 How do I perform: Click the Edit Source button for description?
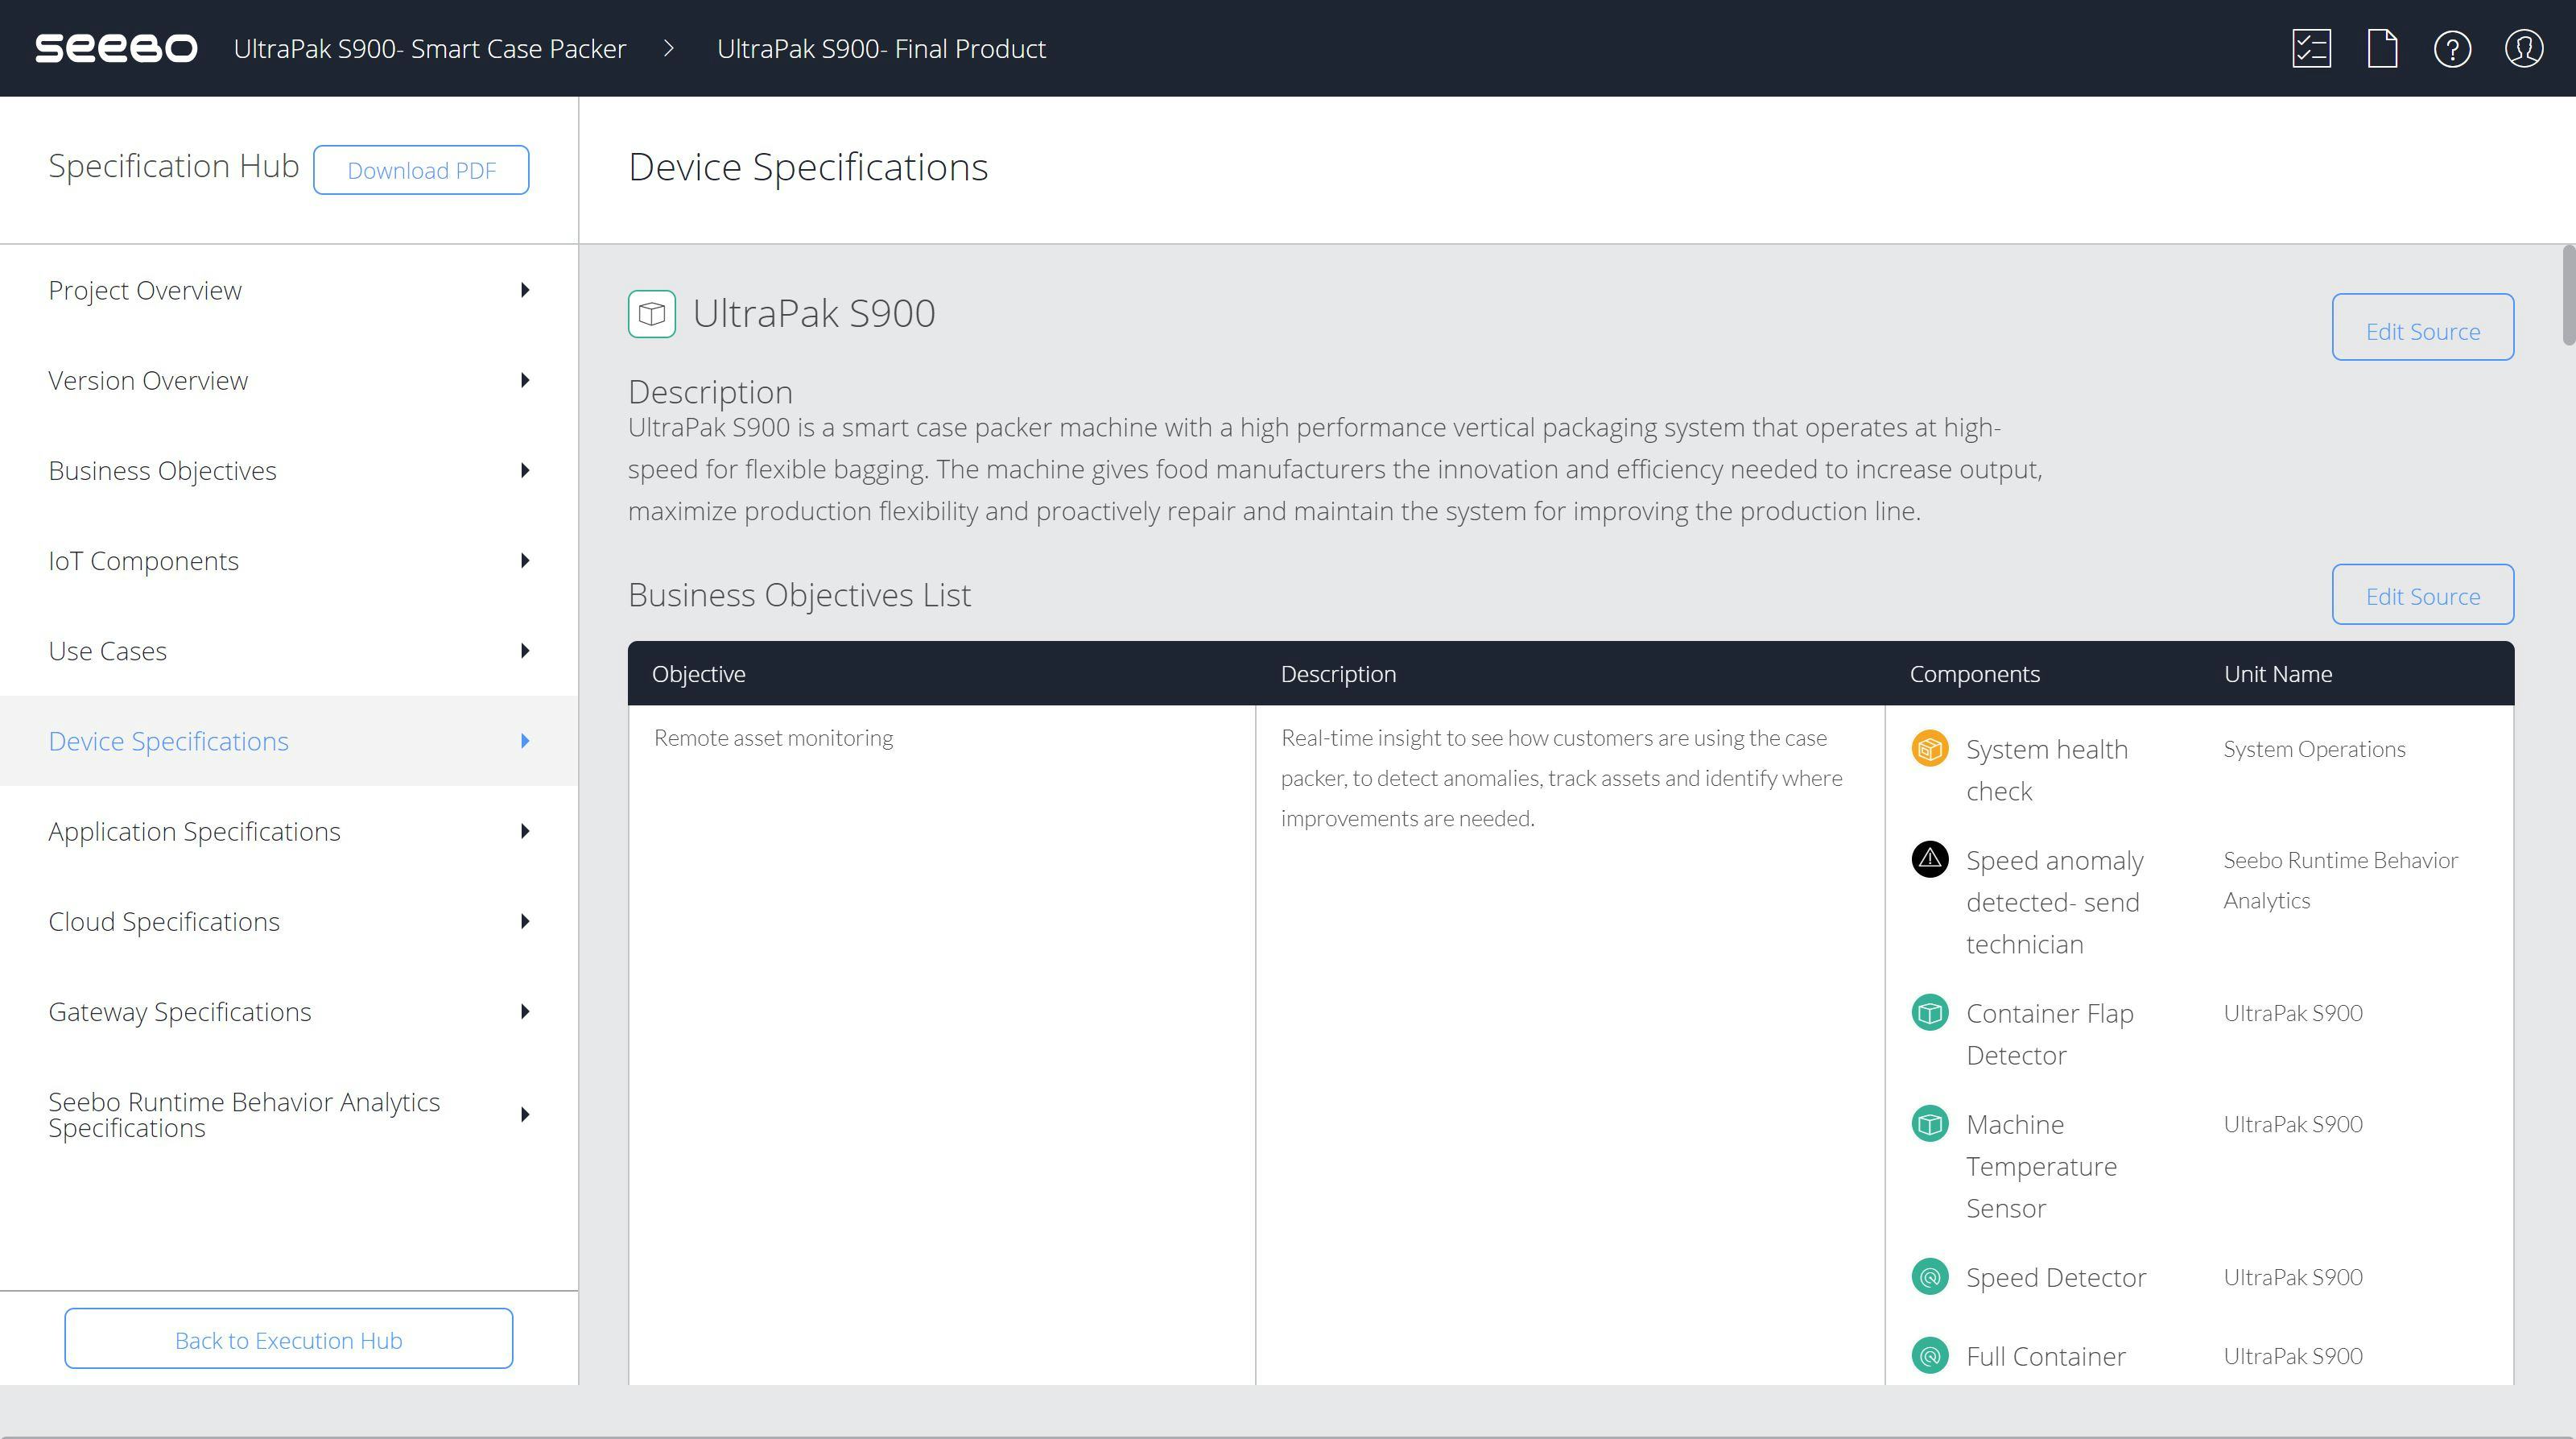point(2424,329)
